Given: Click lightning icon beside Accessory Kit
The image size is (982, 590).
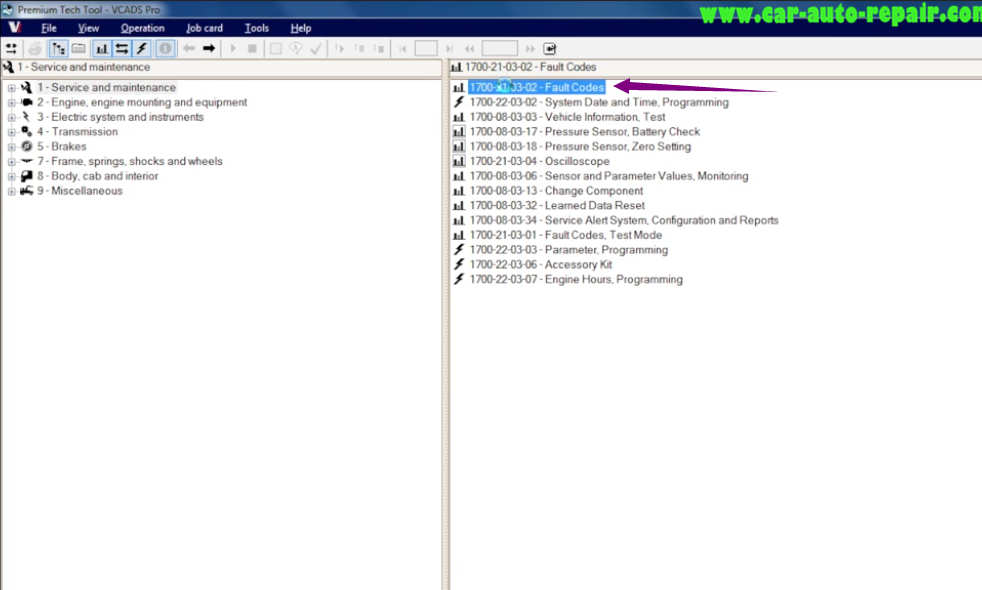Looking at the screenshot, I should (x=459, y=264).
